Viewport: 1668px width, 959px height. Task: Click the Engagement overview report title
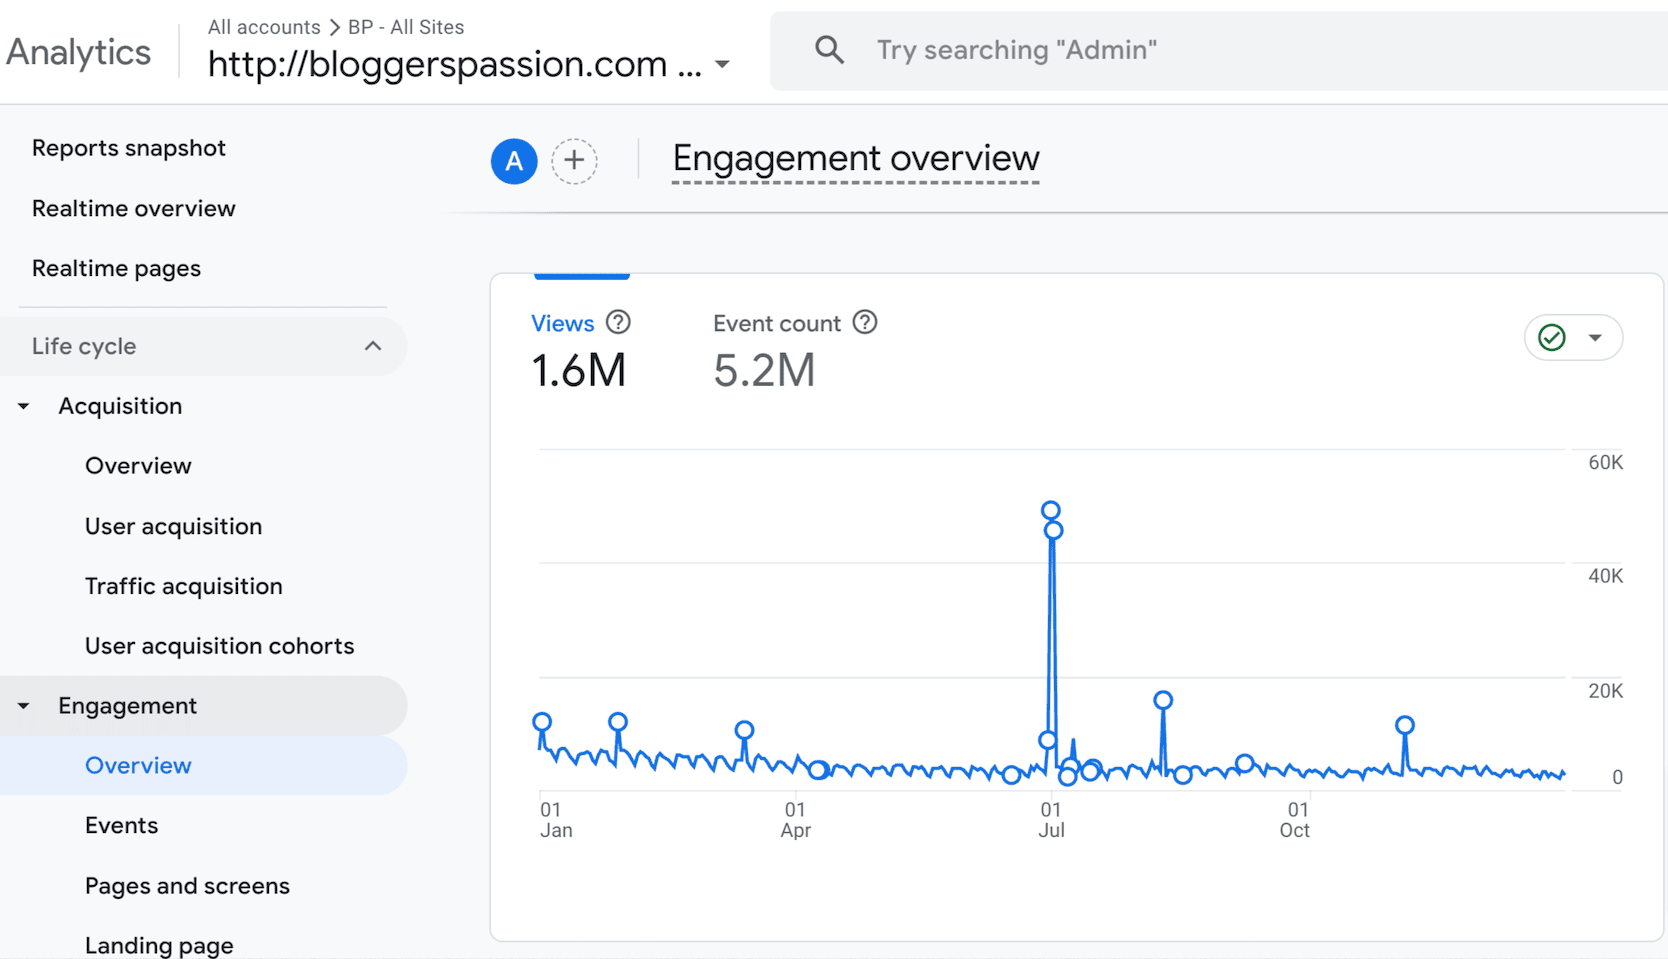pyautogui.click(x=856, y=158)
